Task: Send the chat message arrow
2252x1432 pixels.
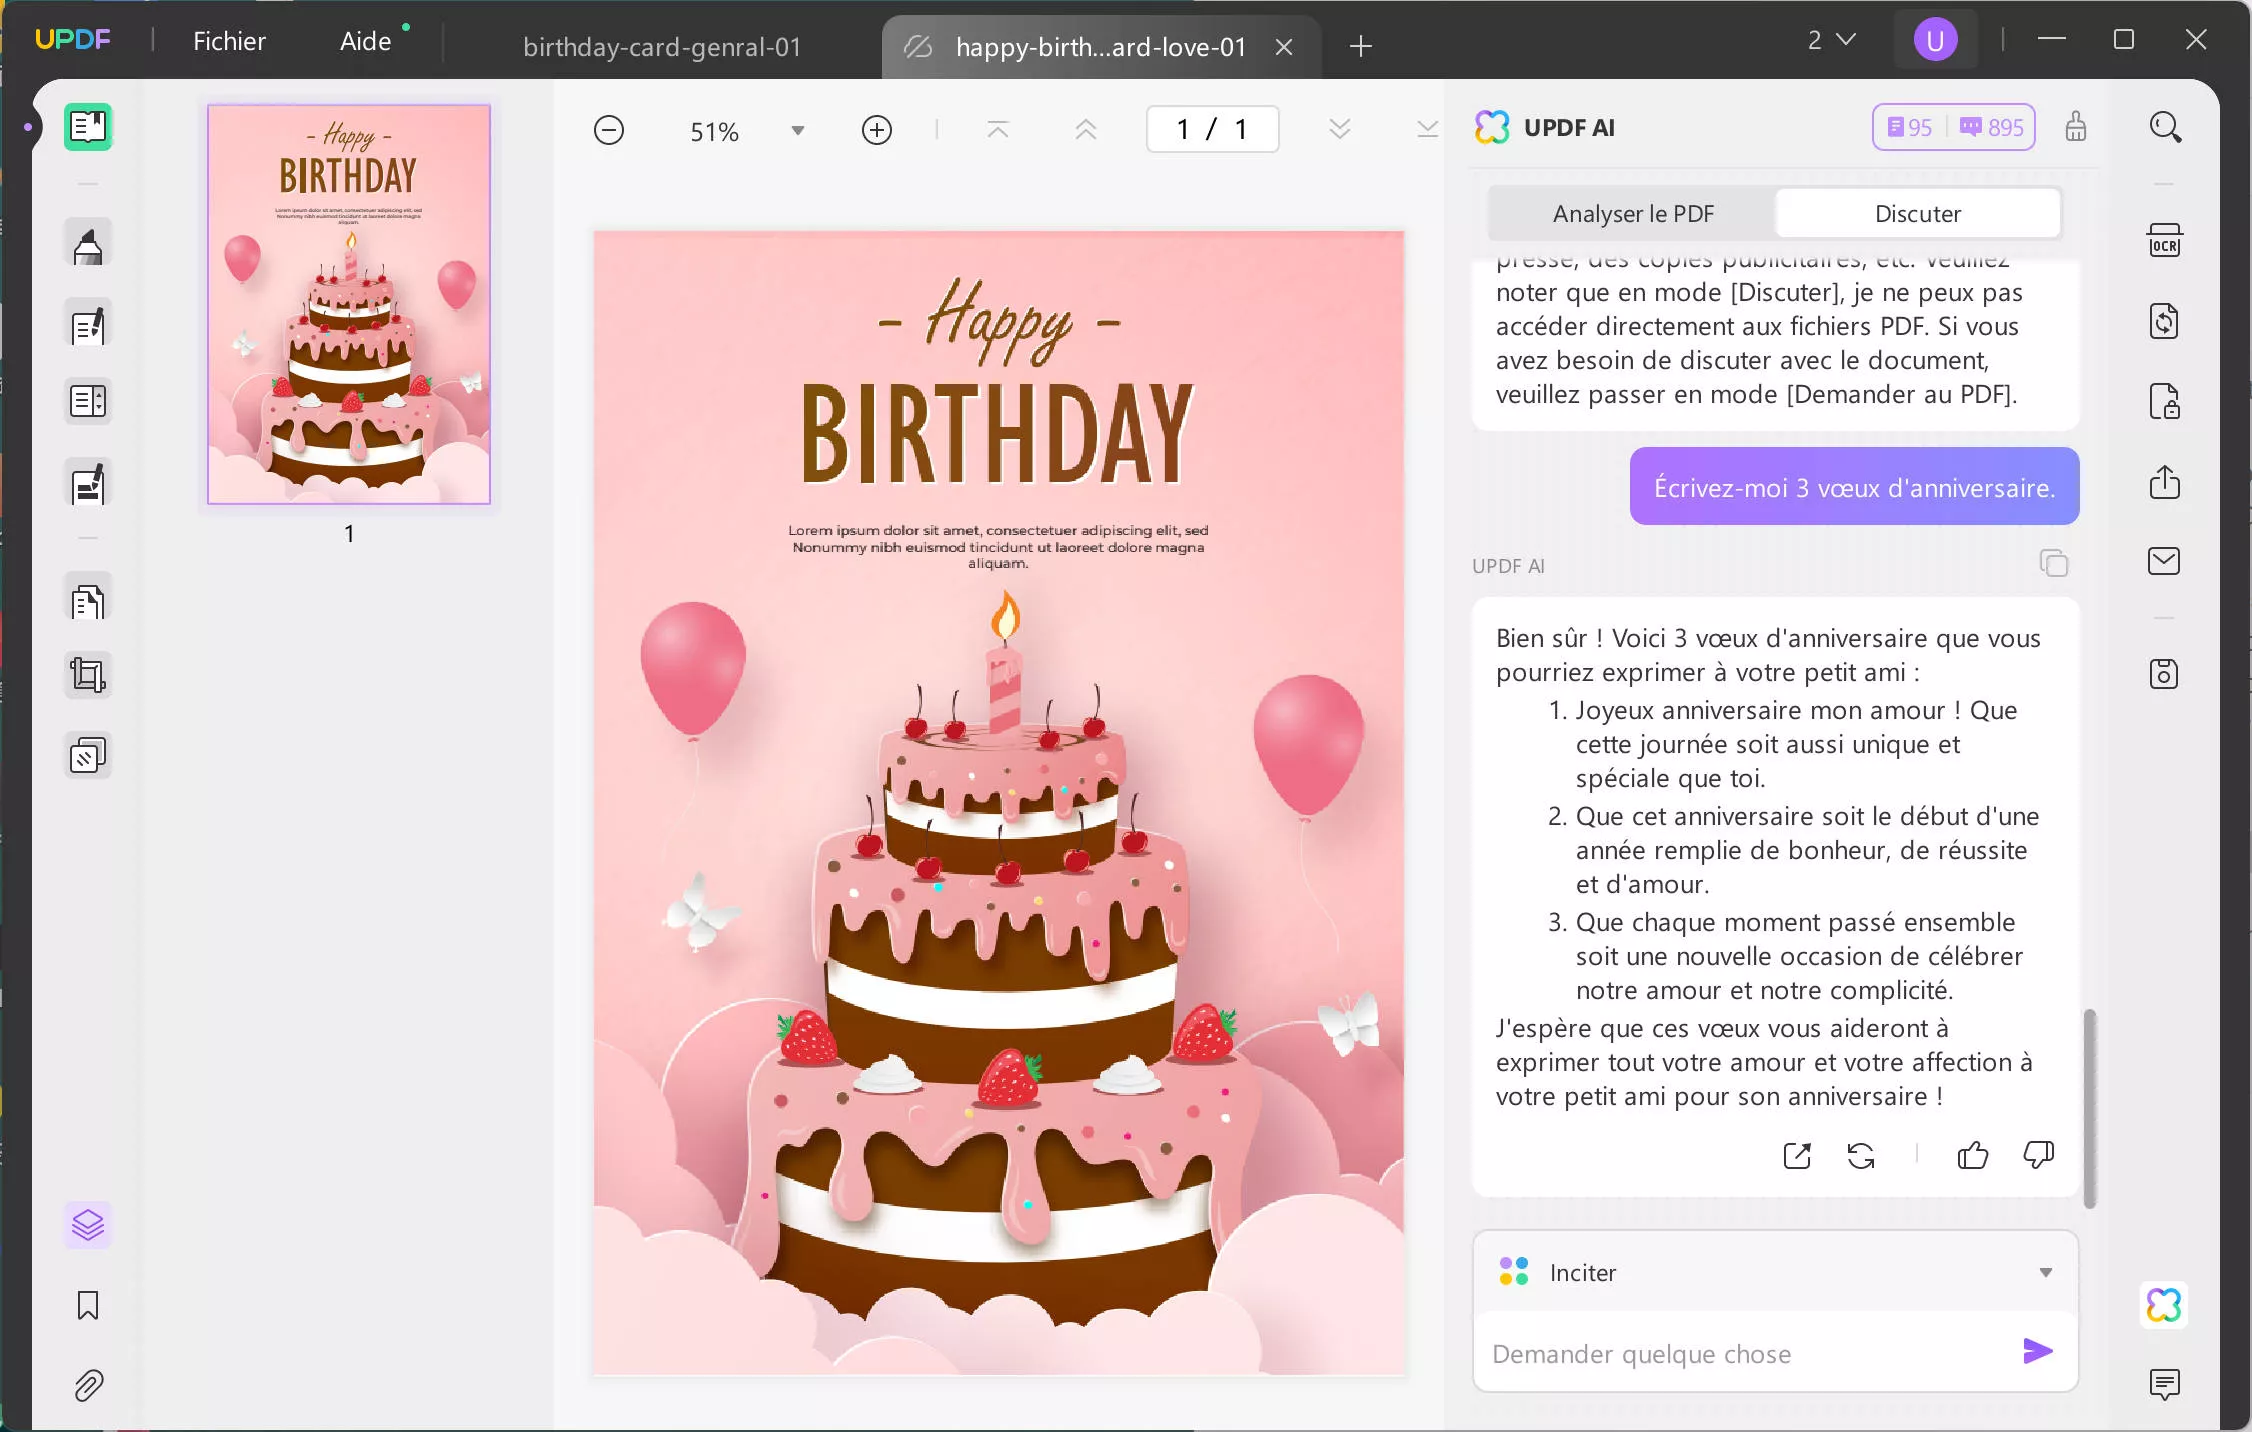Action: click(x=2038, y=1352)
